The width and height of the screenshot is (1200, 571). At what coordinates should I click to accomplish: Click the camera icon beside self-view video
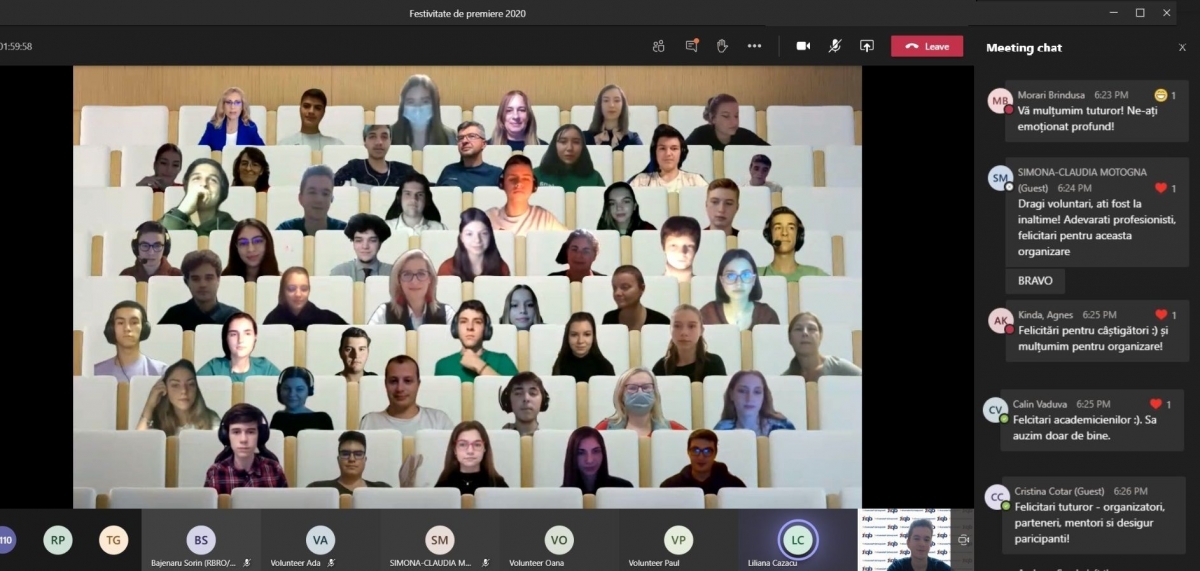(x=963, y=540)
